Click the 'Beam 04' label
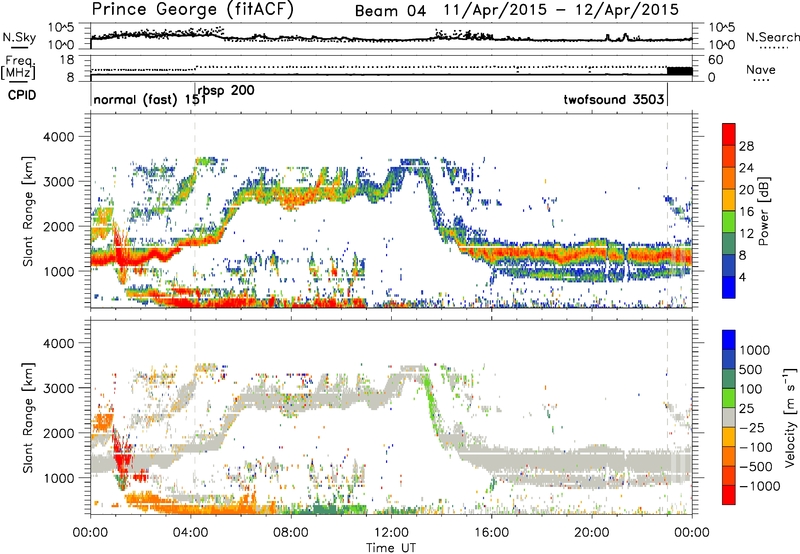800x554 pixels. click(x=390, y=11)
